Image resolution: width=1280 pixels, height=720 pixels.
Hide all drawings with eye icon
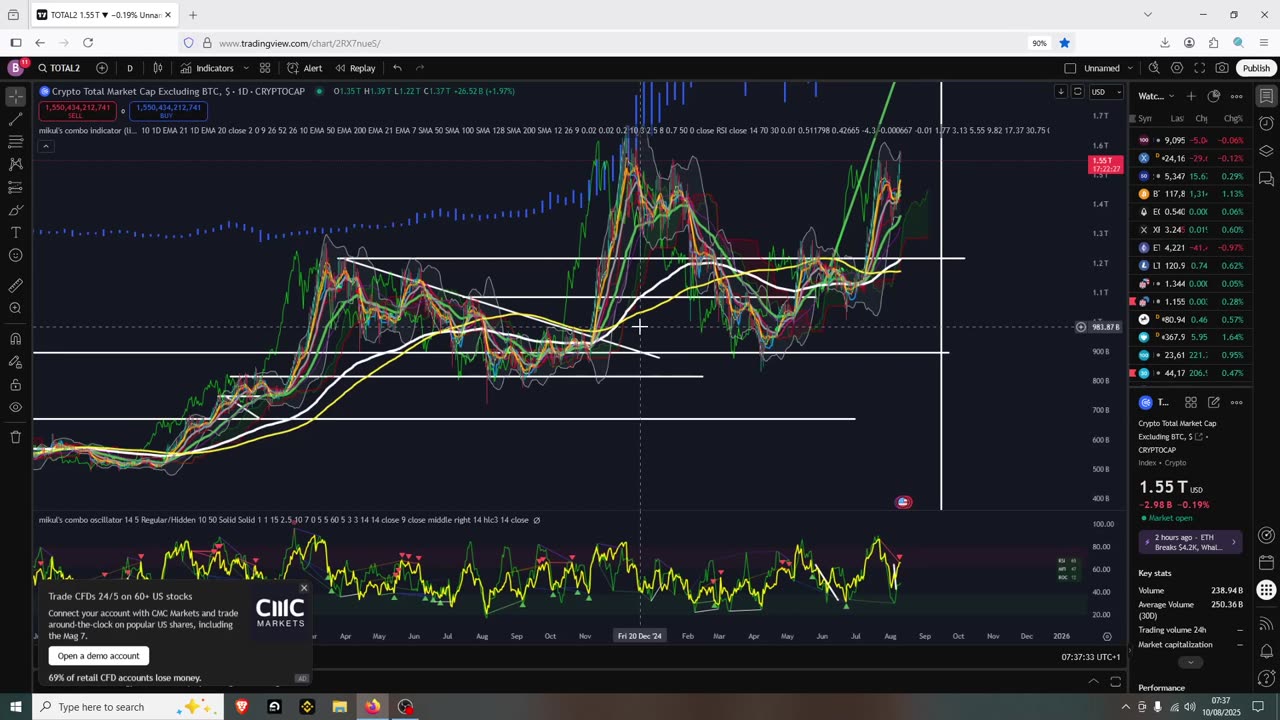15,407
